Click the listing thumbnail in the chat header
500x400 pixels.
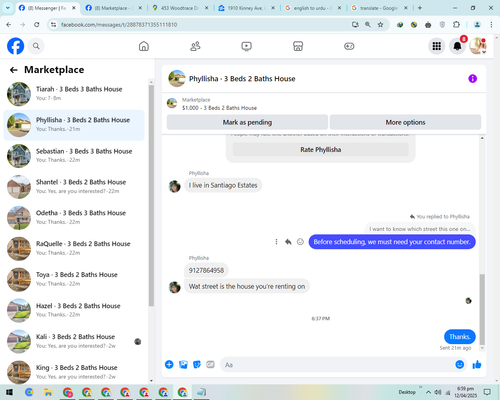pyautogui.click(x=177, y=79)
